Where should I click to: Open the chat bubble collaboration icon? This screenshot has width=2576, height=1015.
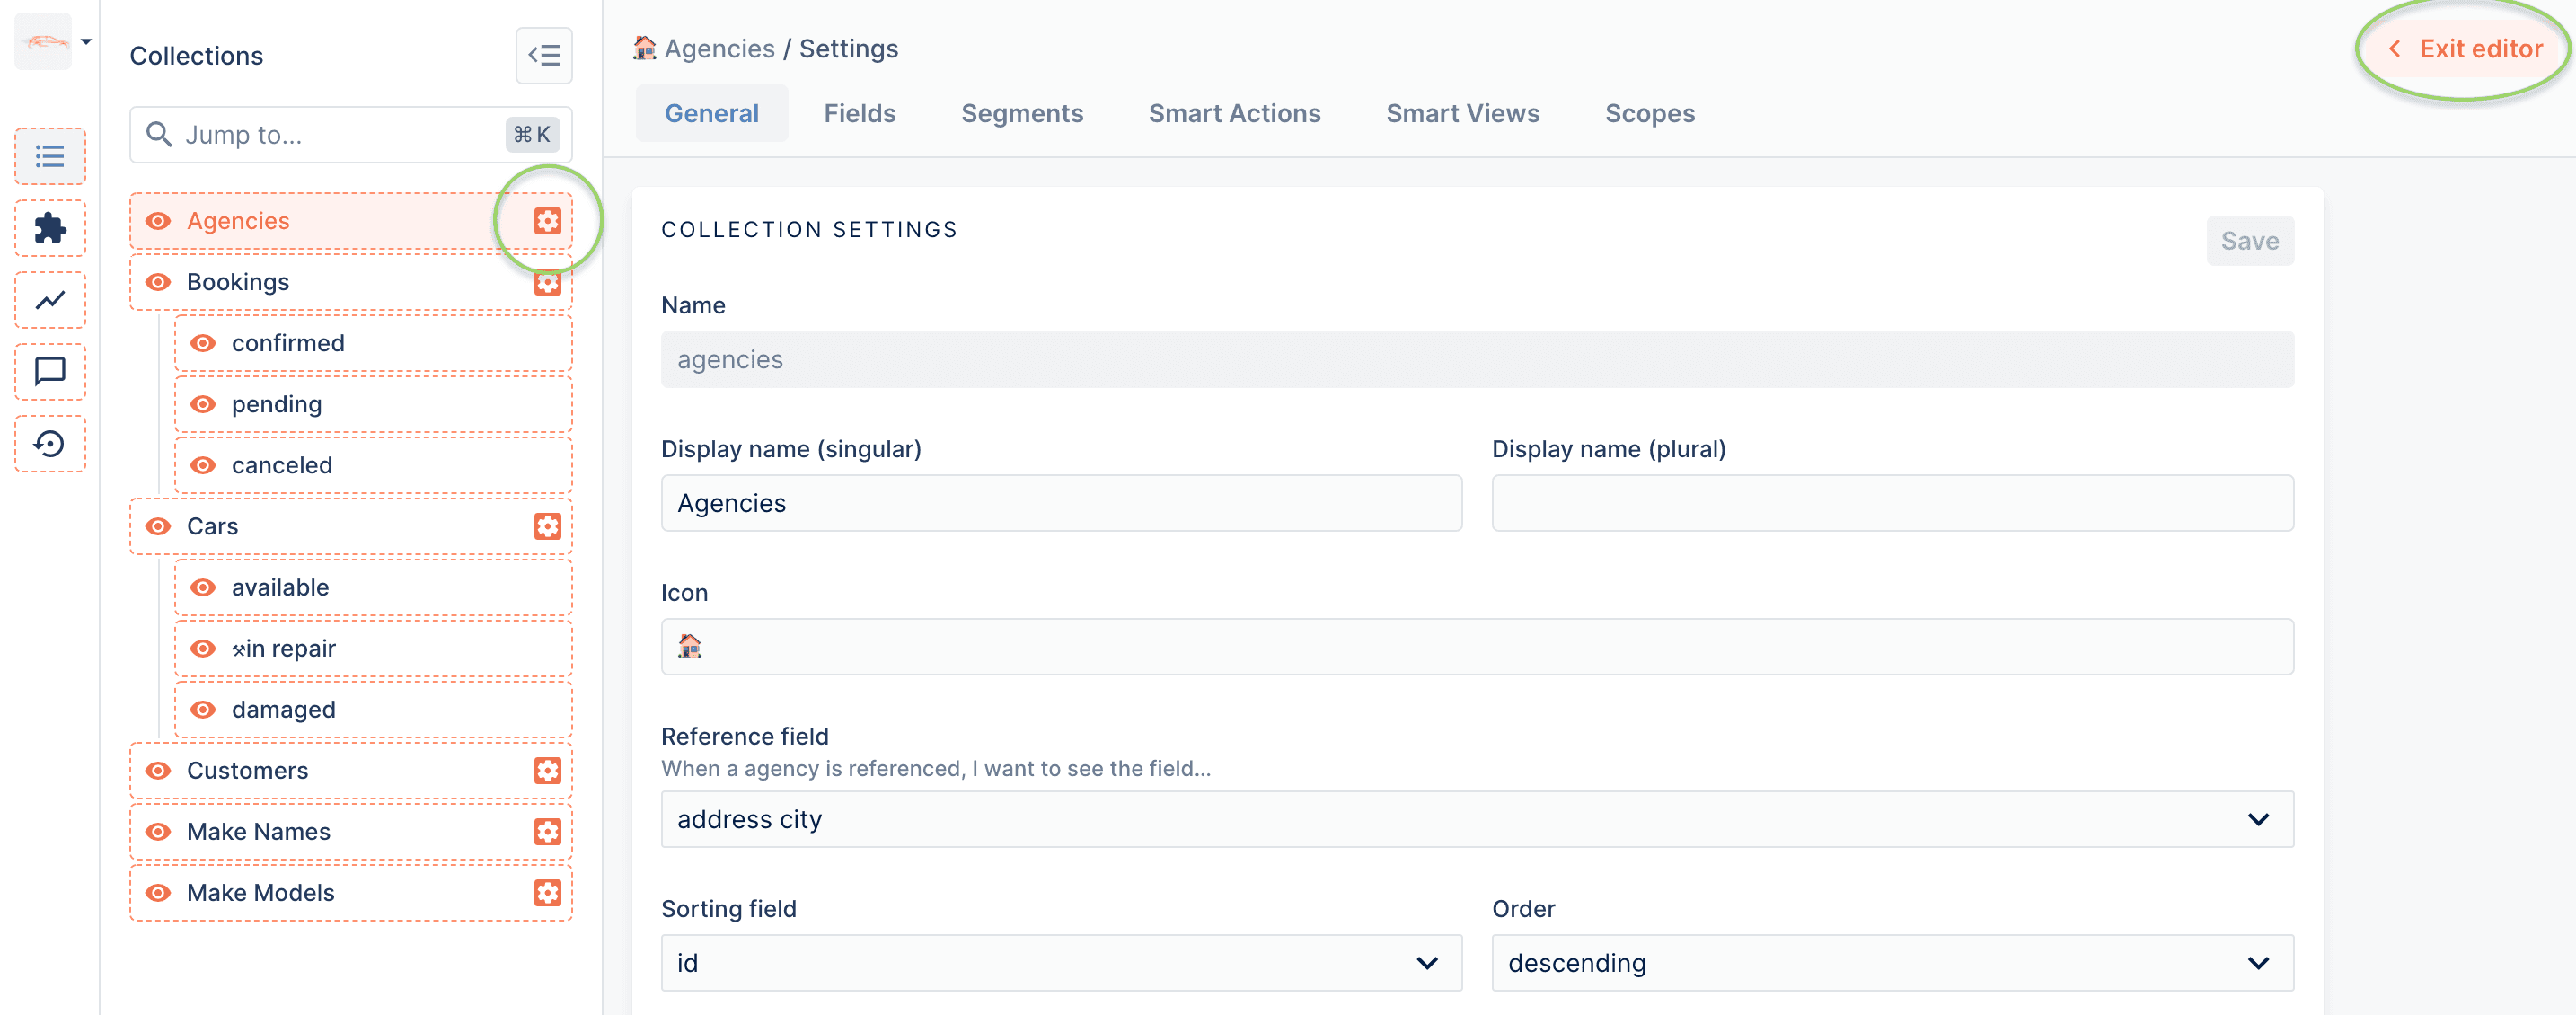pyautogui.click(x=50, y=372)
